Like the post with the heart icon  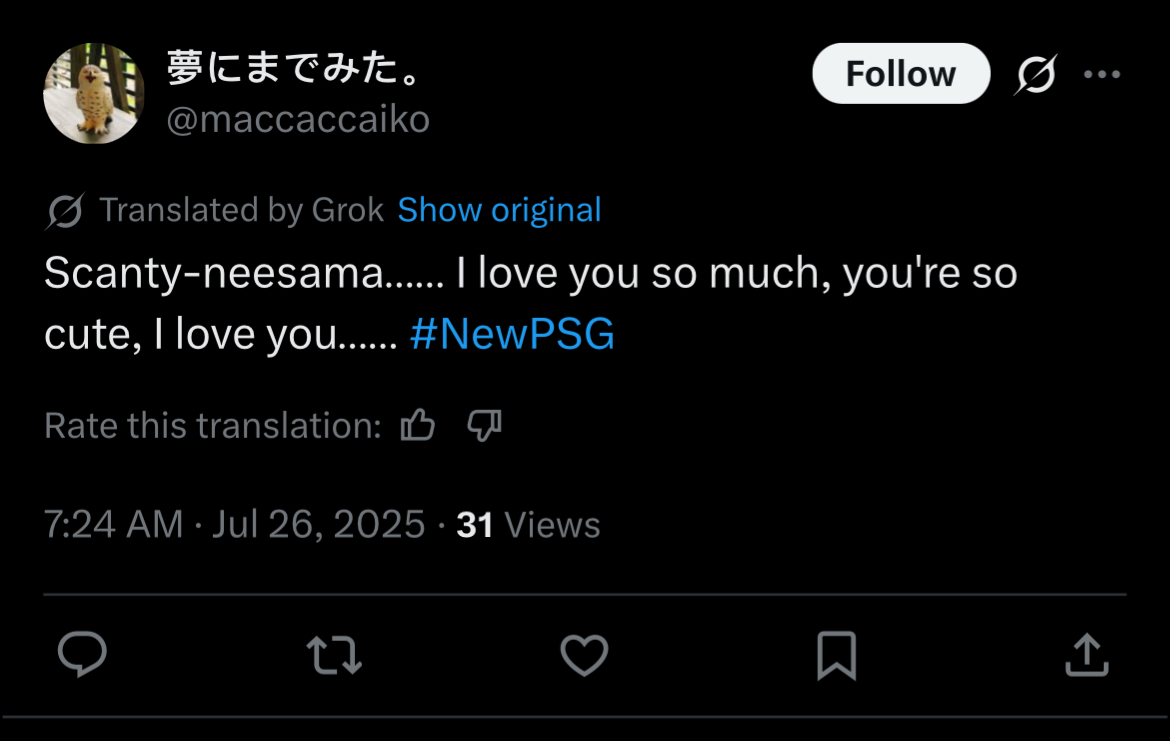click(584, 655)
